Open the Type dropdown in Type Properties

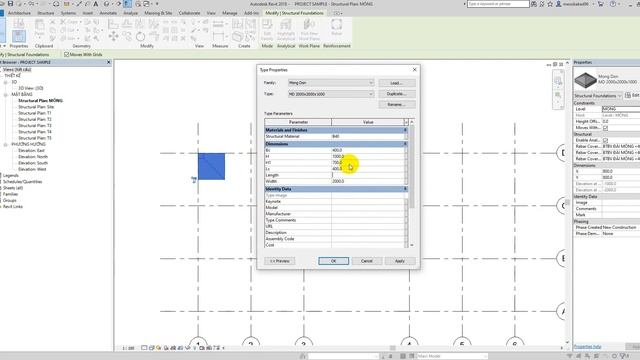pos(371,94)
